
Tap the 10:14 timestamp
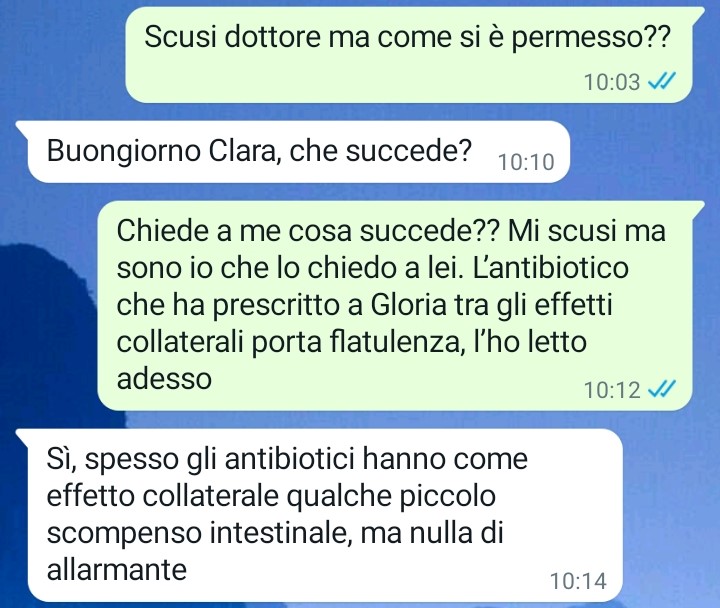pyautogui.click(x=578, y=581)
